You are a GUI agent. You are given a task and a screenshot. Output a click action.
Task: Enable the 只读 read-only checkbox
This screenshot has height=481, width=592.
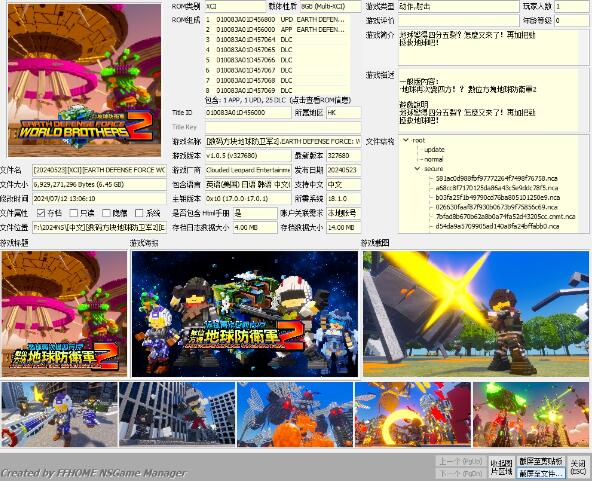pyautogui.click(x=74, y=213)
